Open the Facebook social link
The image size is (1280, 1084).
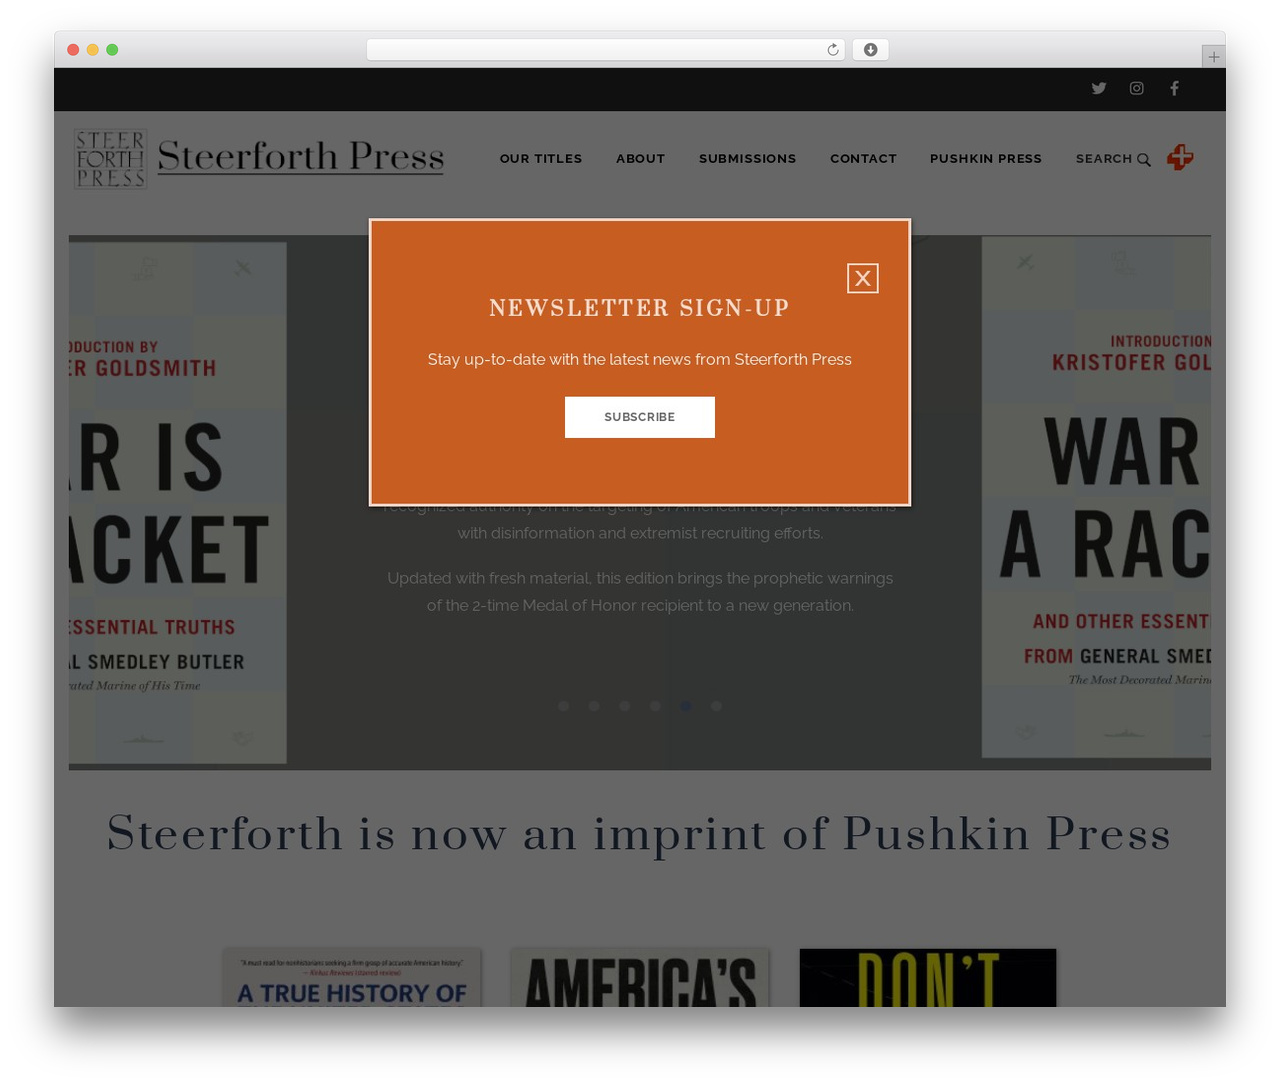click(x=1174, y=88)
